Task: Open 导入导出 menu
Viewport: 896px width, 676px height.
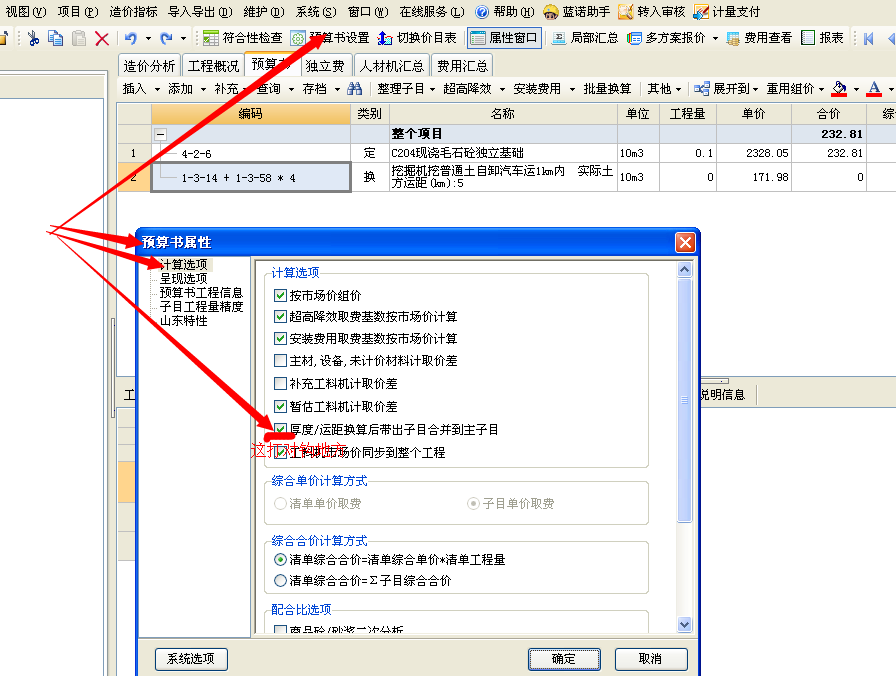Action: tap(201, 11)
